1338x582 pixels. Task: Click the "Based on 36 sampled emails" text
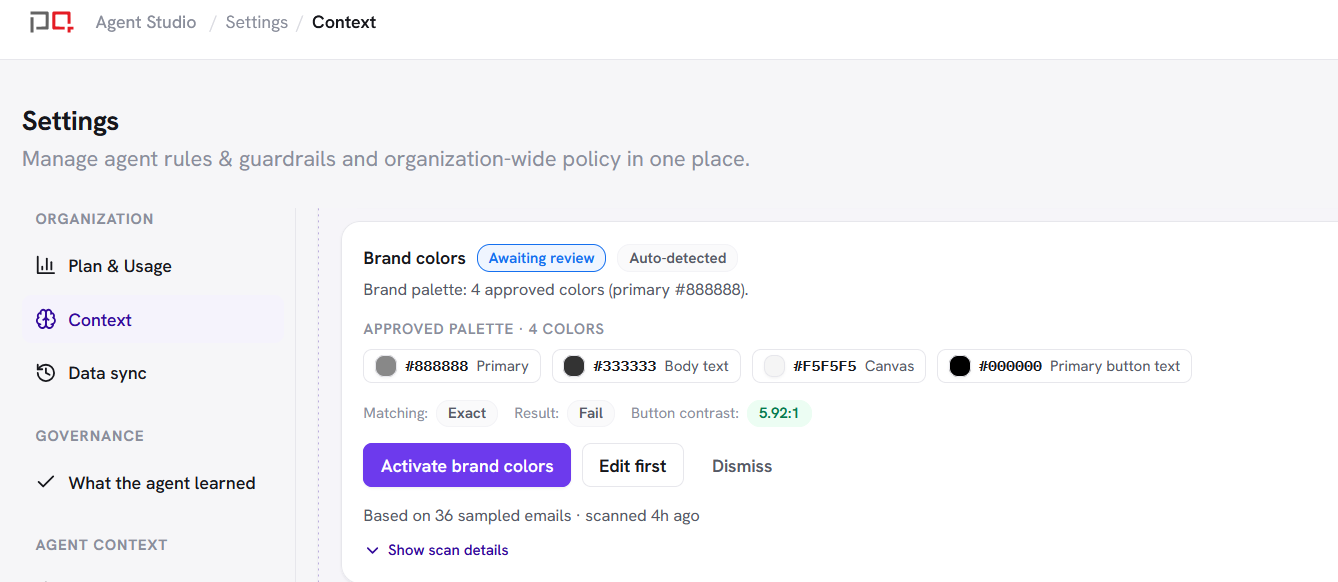coord(467,516)
